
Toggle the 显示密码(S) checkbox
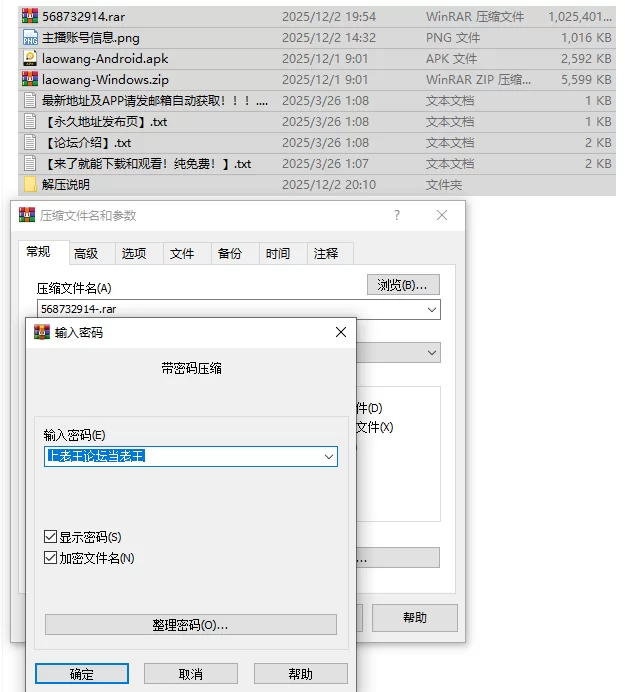coord(50,537)
